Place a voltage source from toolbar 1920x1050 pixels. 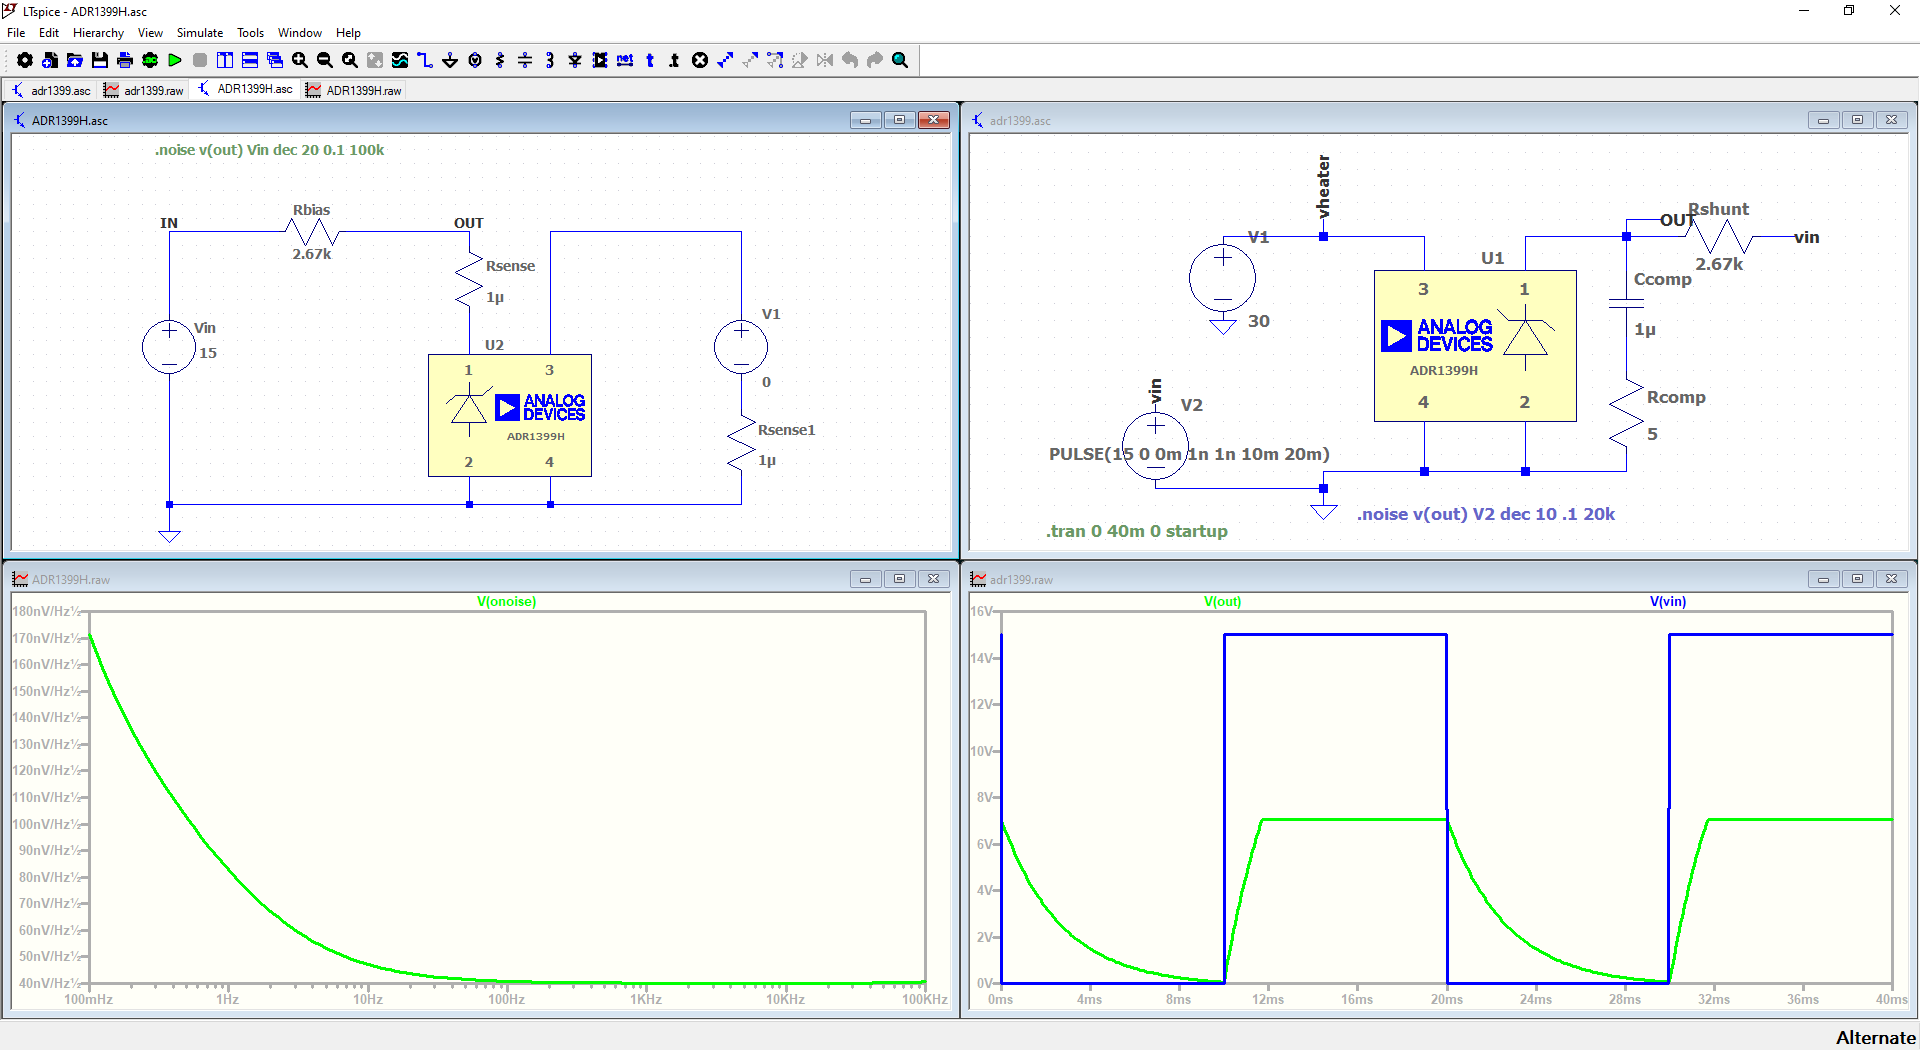tap(475, 60)
